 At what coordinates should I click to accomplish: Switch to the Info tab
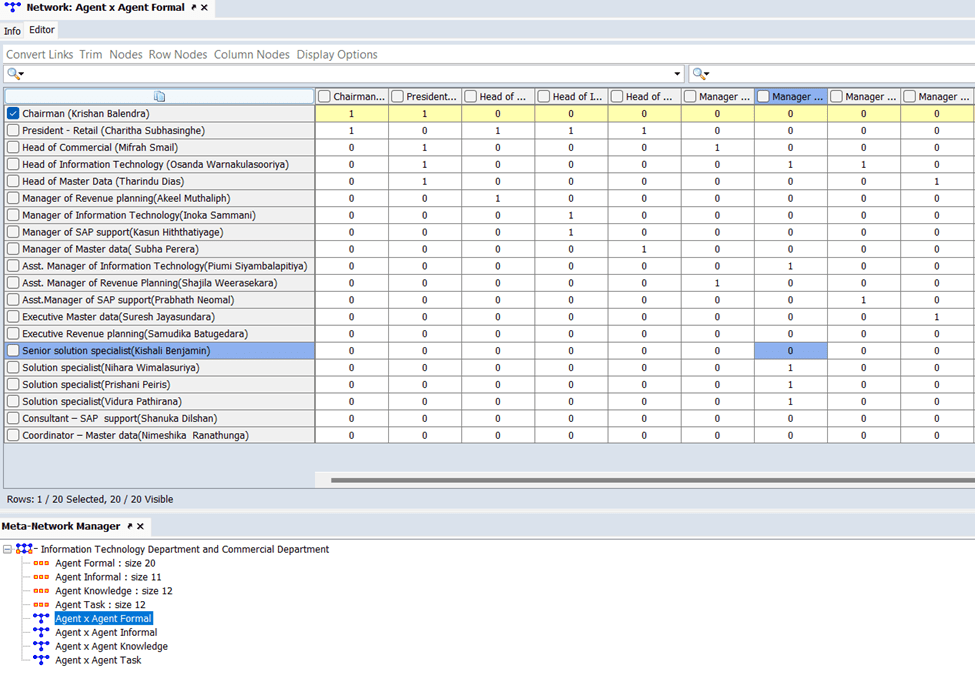(12, 31)
